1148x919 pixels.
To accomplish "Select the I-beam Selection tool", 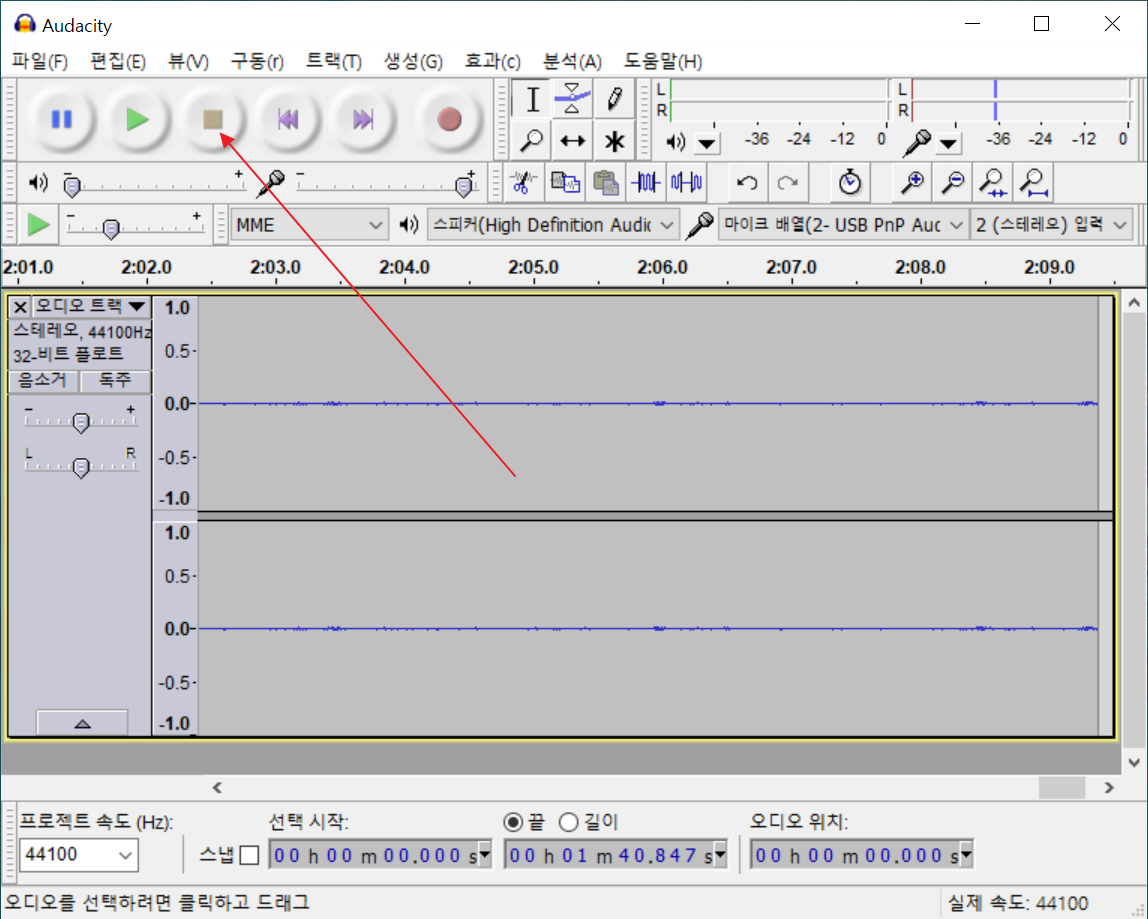I will click(x=532, y=100).
